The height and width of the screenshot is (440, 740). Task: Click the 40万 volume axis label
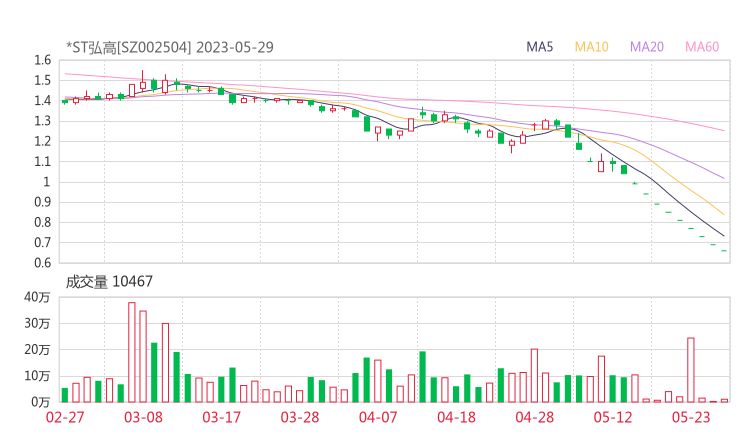(37, 297)
